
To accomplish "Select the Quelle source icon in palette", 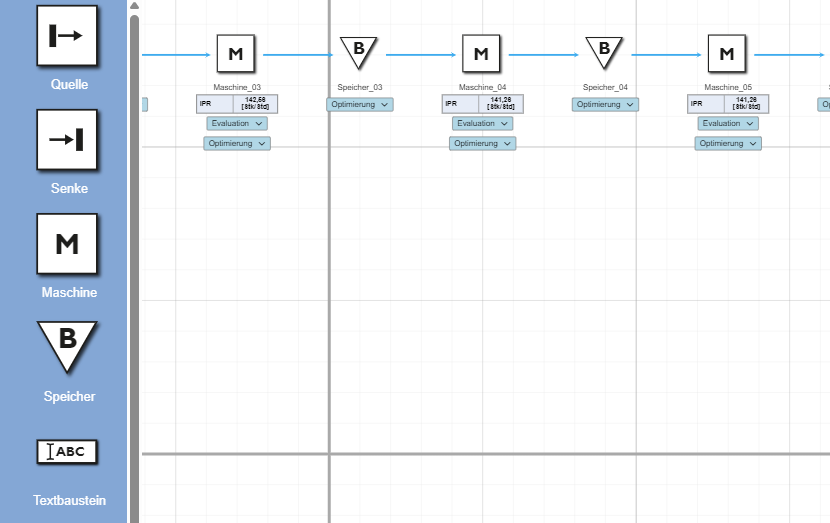I will coord(67,36).
